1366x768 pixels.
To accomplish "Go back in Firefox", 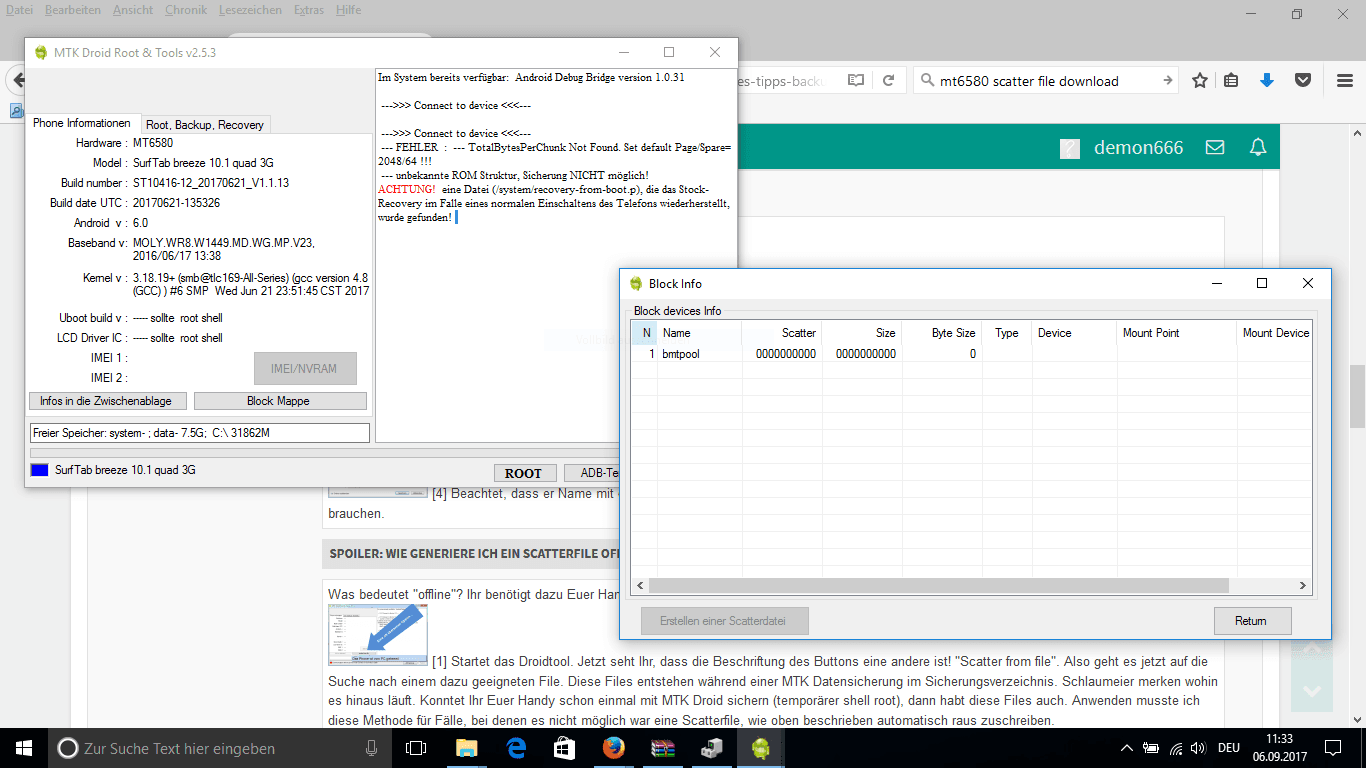I will [x=15, y=79].
